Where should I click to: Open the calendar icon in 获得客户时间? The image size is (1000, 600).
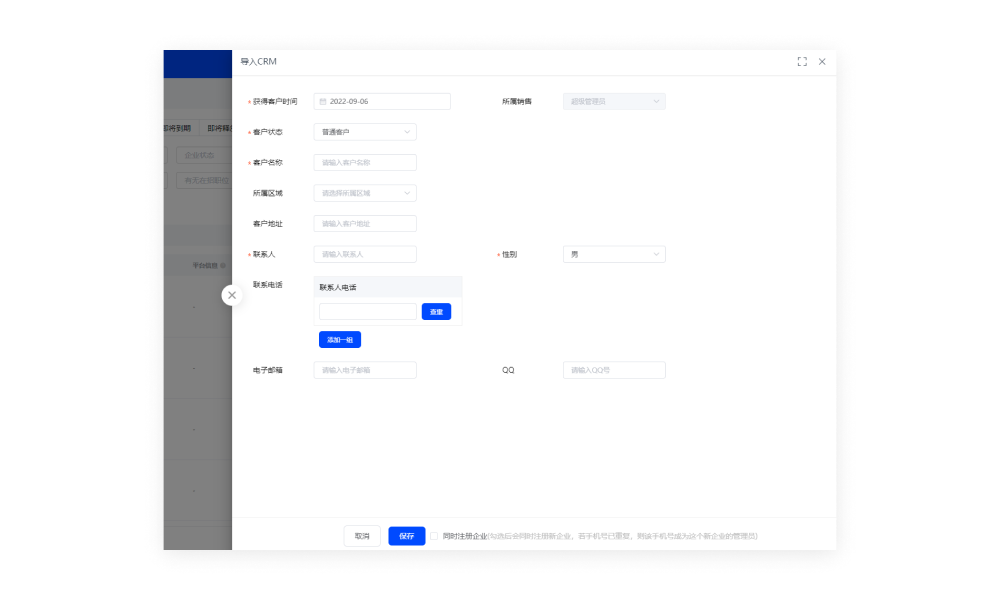point(322,101)
